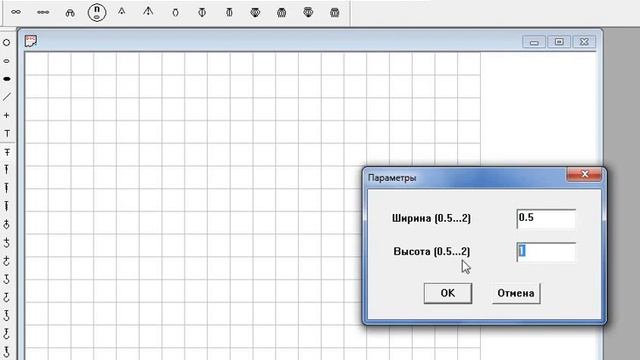Choose the plain T half double crochet symbol
Viewport: 640px width, 360px height.
click(x=7, y=133)
